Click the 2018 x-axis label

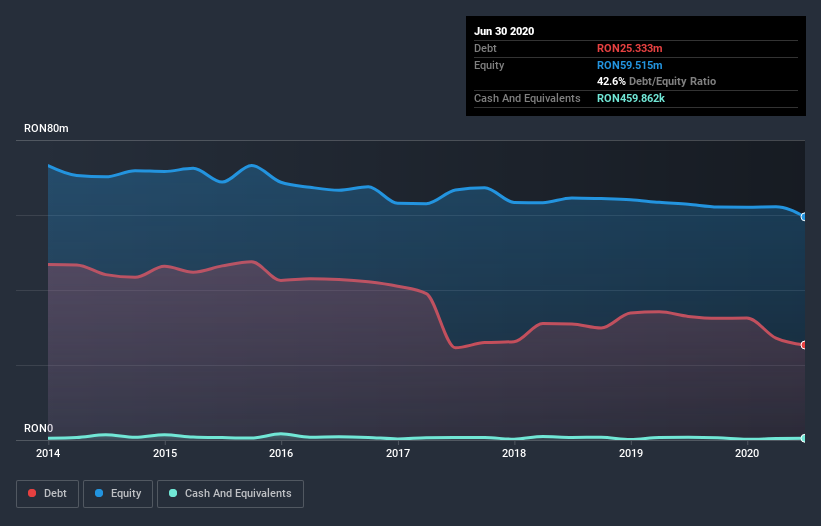(x=514, y=453)
